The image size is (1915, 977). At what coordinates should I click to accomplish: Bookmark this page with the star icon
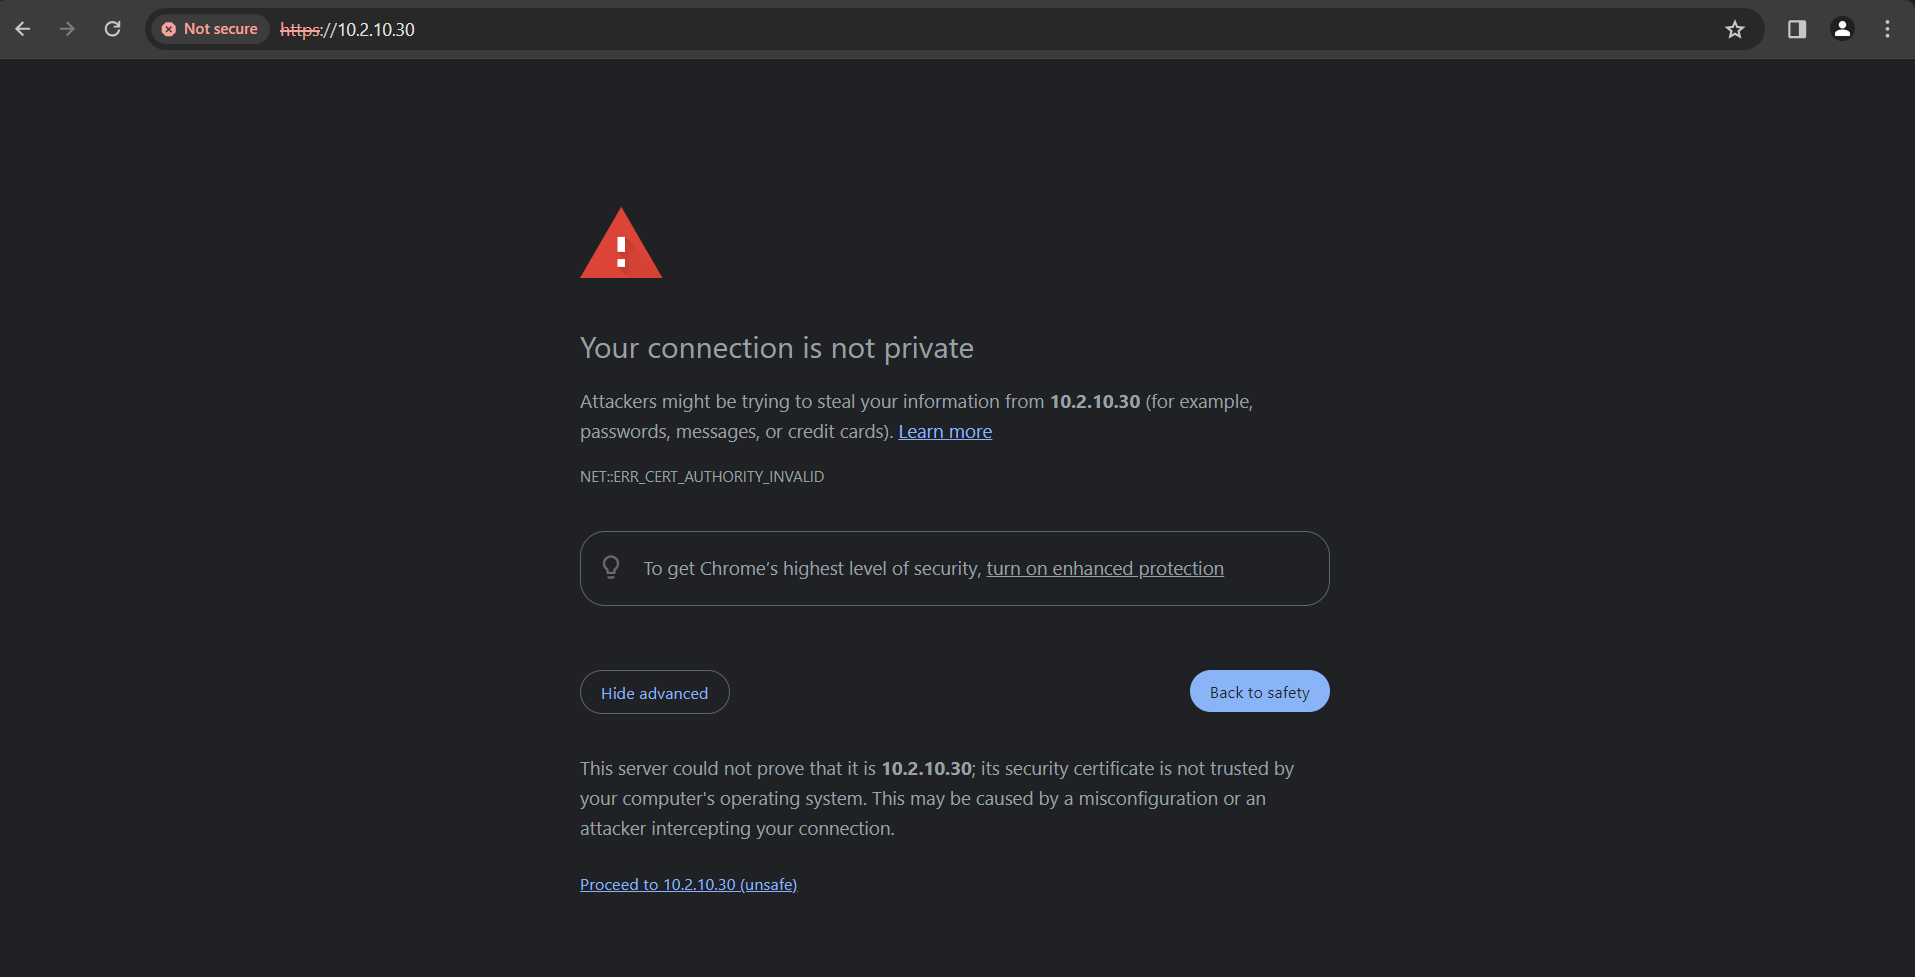click(x=1735, y=29)
